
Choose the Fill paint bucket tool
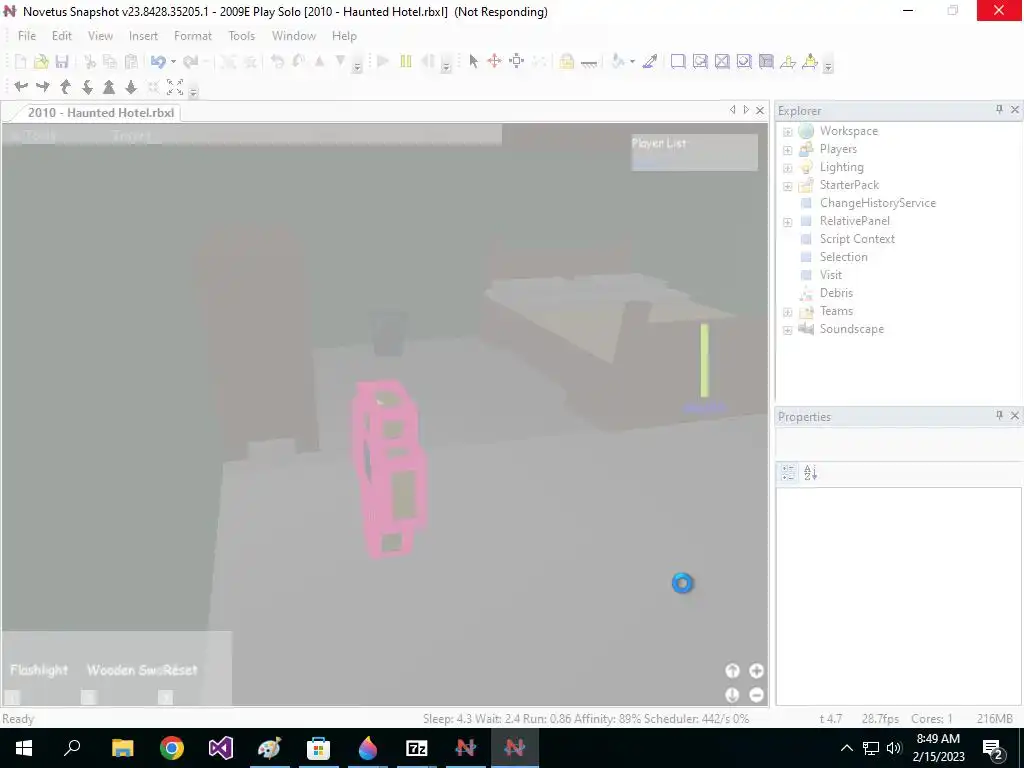617,61
